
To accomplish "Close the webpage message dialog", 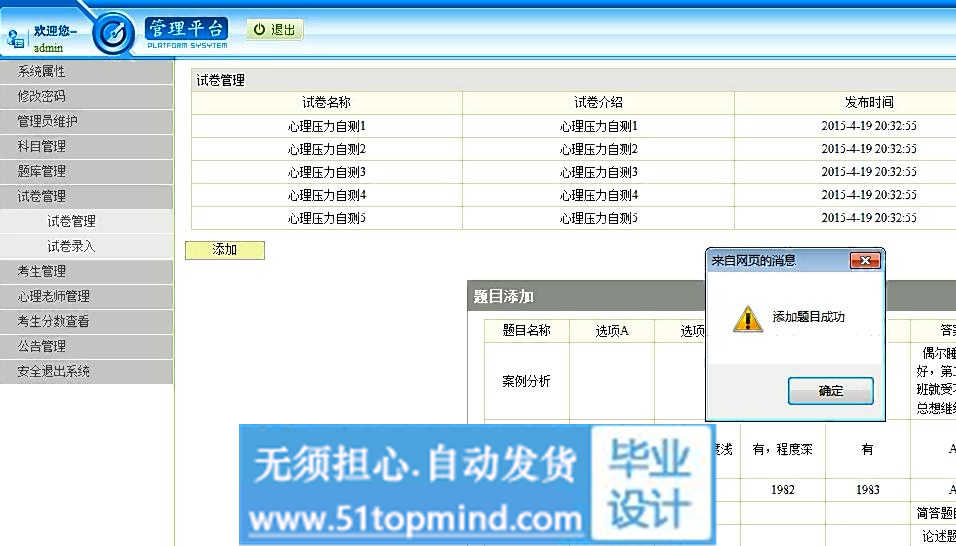I will pos(864,261).
